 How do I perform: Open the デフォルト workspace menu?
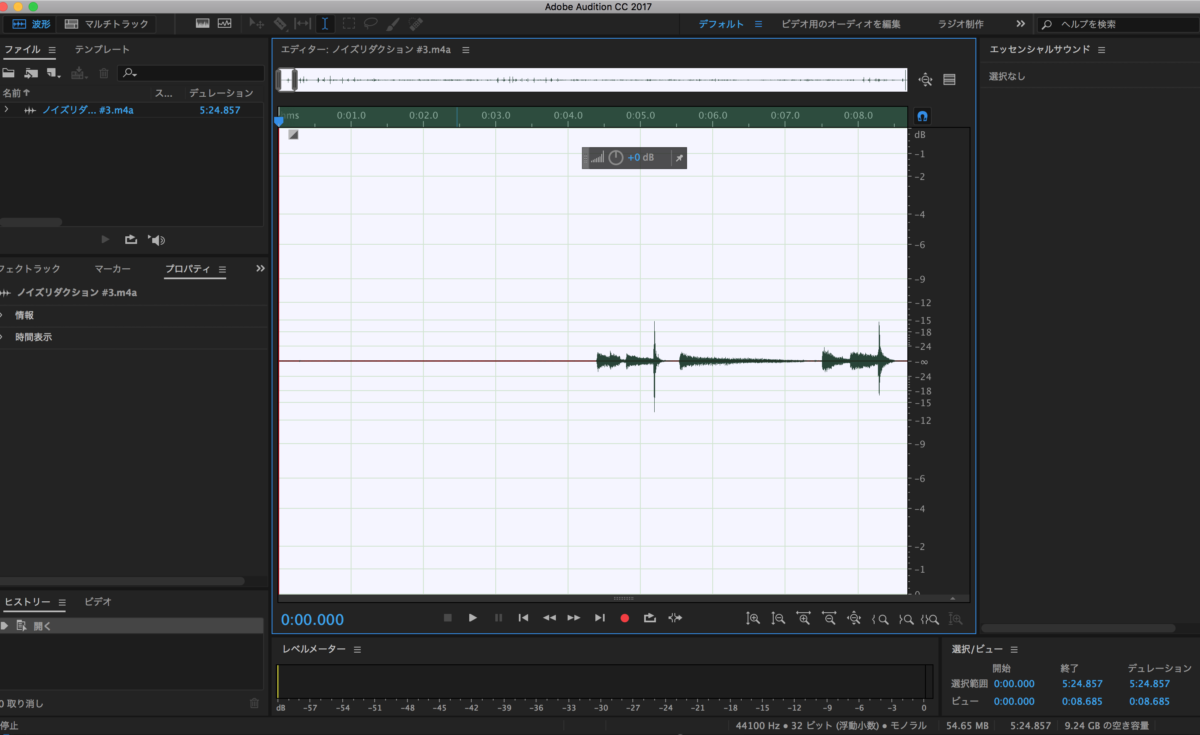[758, 23]
